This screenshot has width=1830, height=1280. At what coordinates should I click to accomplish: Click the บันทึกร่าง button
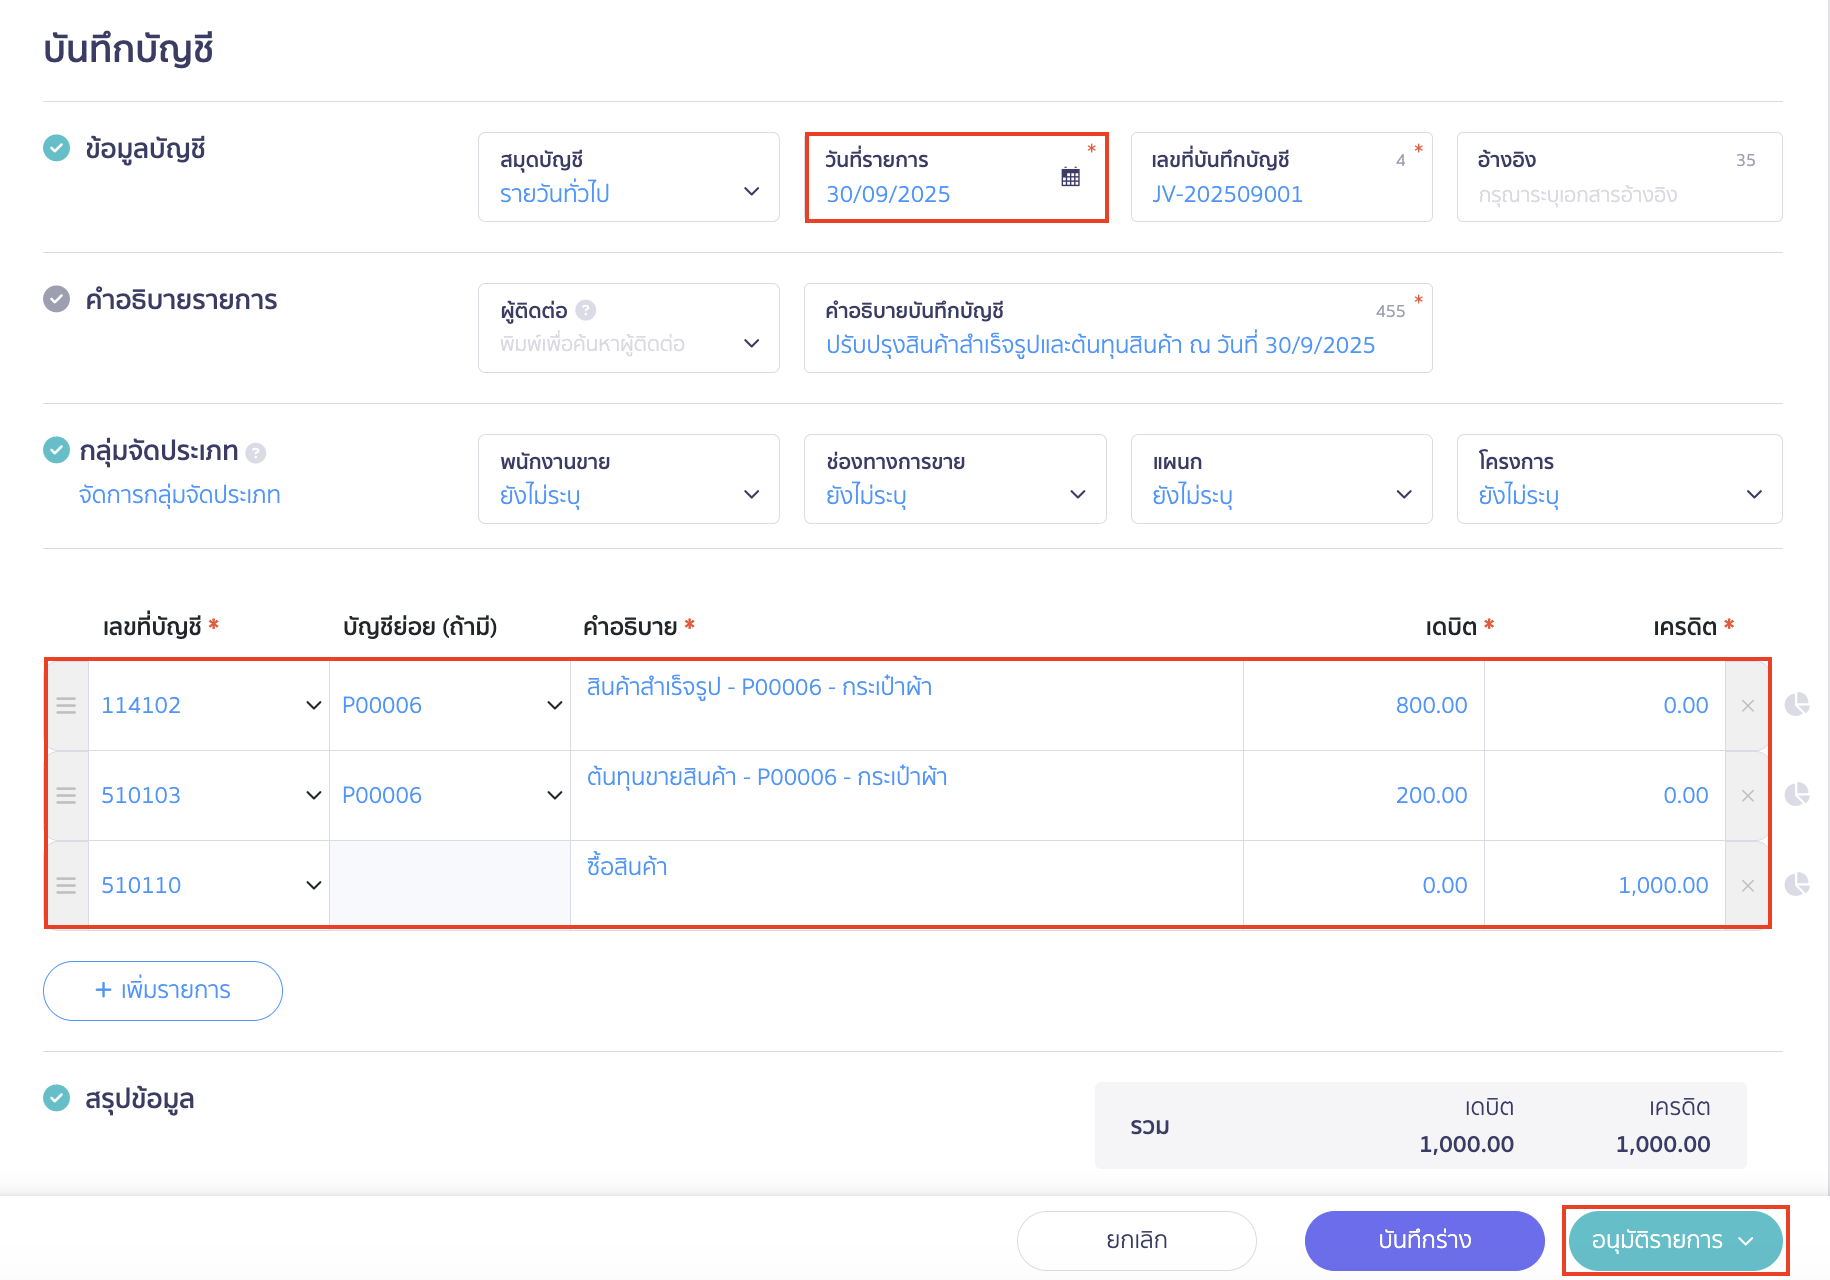pyautogui.click(x=1424, y=1240)
